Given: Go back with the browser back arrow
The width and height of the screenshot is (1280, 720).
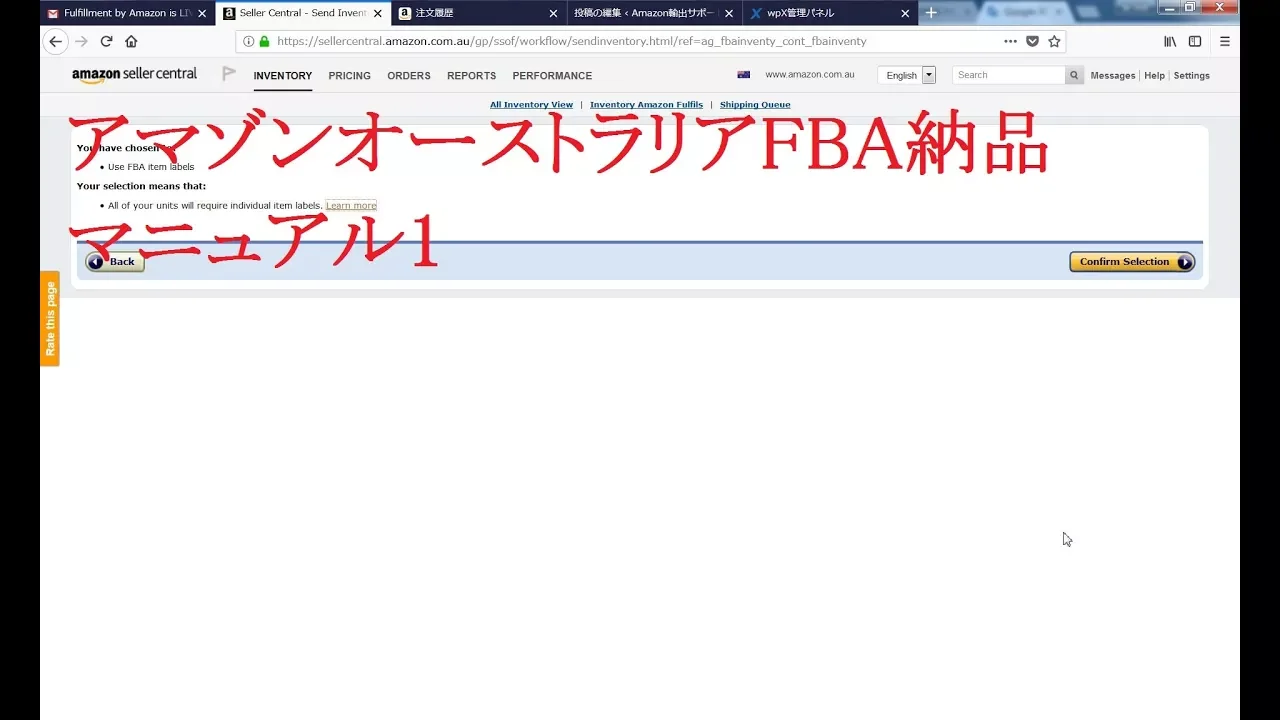Looking at the screenshot, I should tap(55, 41).
